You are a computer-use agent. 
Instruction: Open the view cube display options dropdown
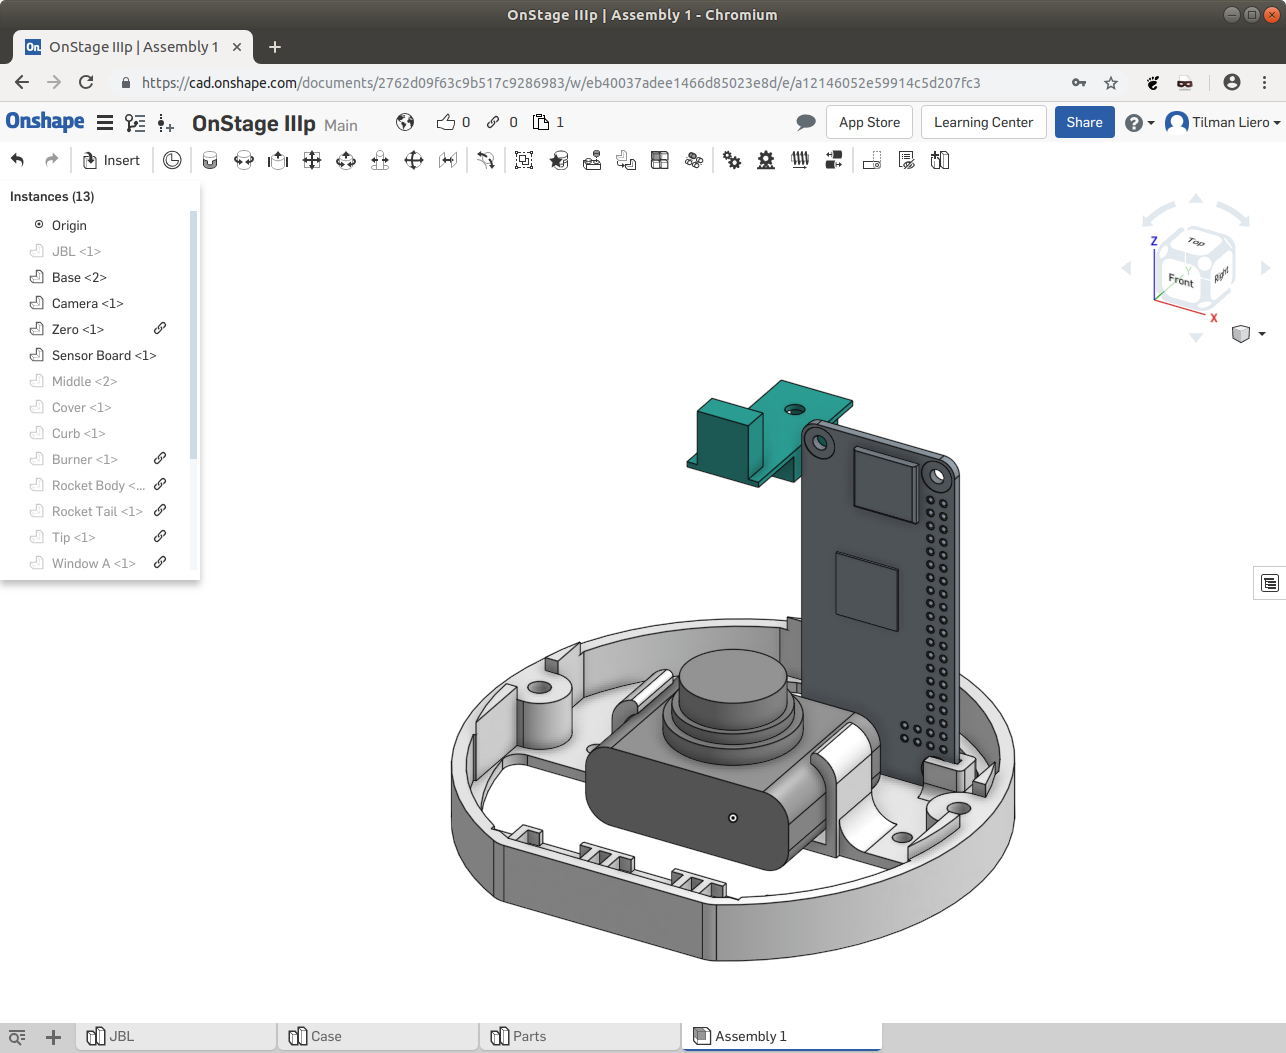click(x=1249, y=334)
